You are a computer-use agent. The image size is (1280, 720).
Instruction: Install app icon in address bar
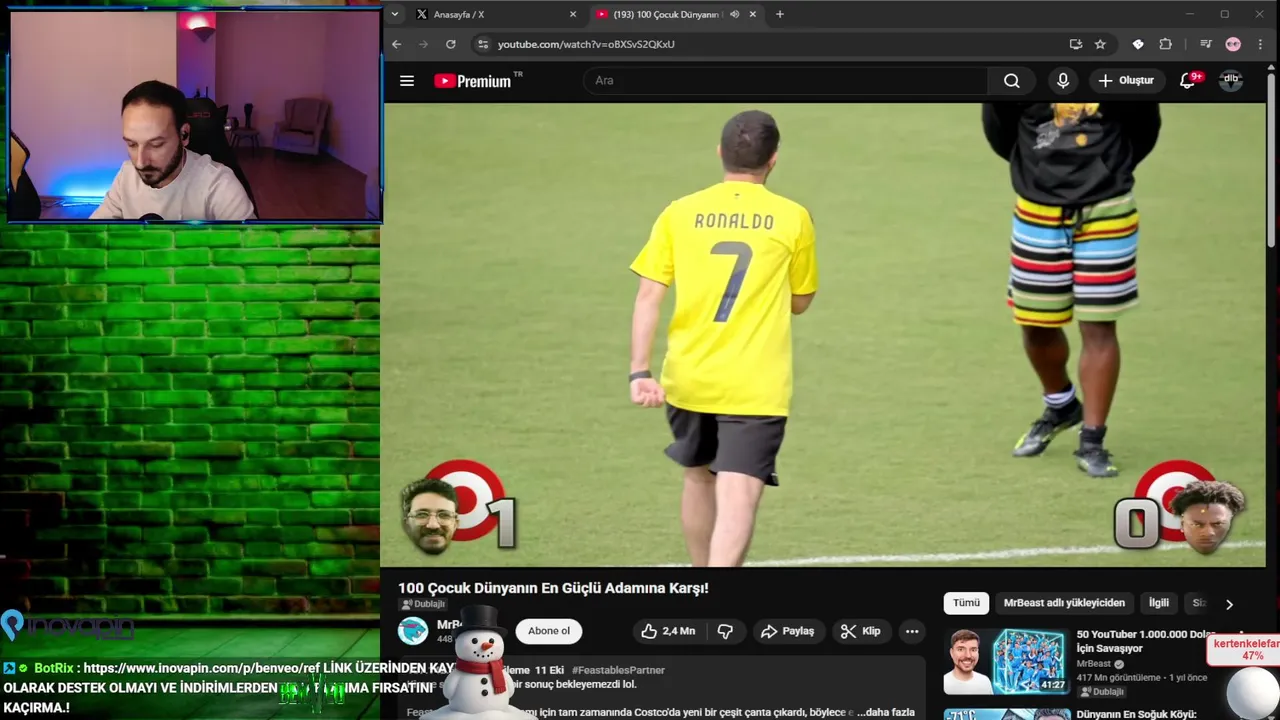(1075, 44)
